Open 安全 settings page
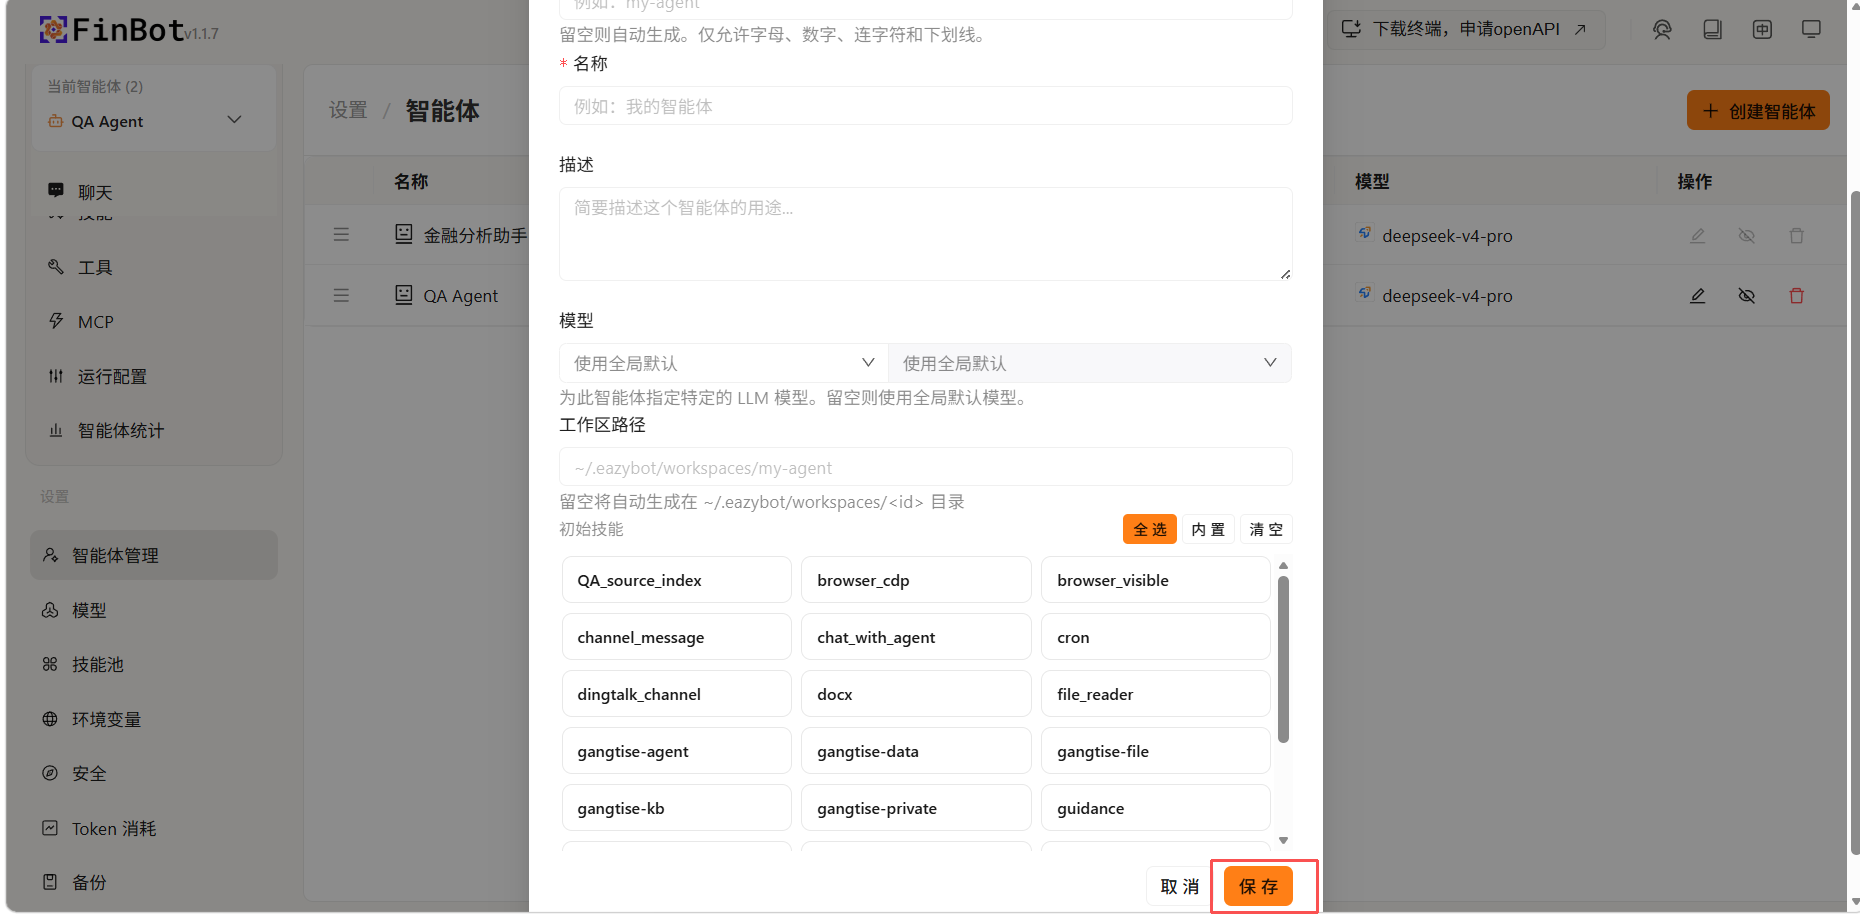 [x=154, y=774]
